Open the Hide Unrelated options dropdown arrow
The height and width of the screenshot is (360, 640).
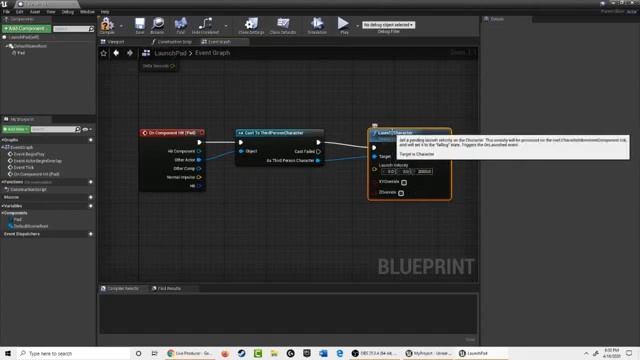[226, 26]
